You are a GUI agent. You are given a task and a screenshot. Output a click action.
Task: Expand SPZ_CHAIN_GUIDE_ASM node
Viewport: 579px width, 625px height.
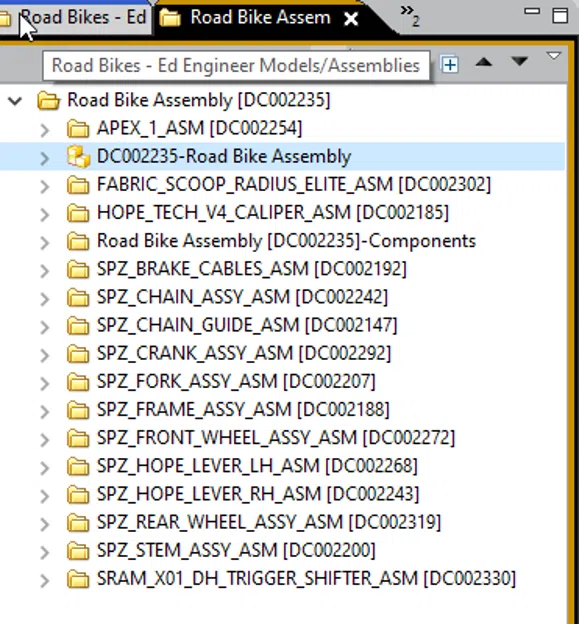tap(45, 327)
